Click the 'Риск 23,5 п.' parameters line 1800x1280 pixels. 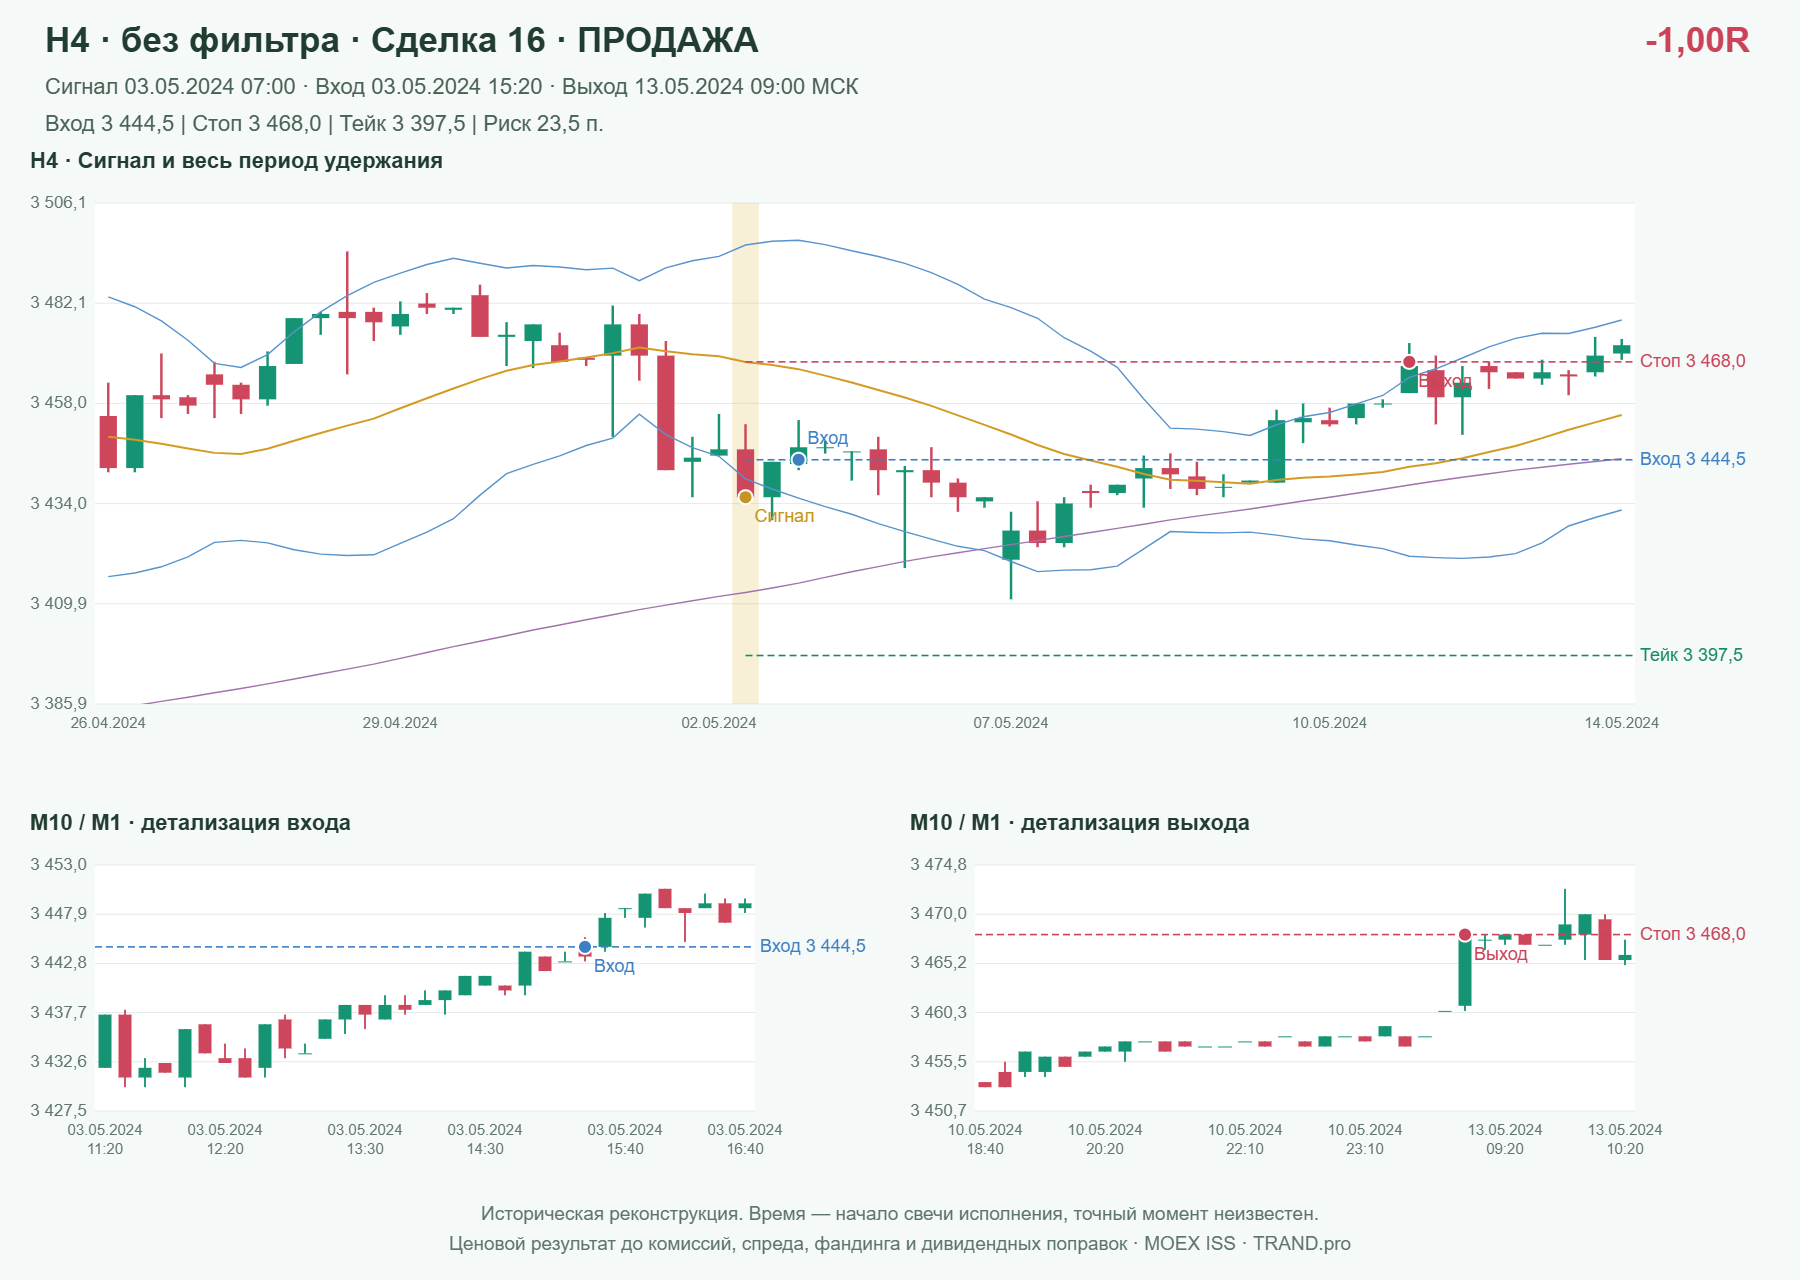(x=324, y=124)
